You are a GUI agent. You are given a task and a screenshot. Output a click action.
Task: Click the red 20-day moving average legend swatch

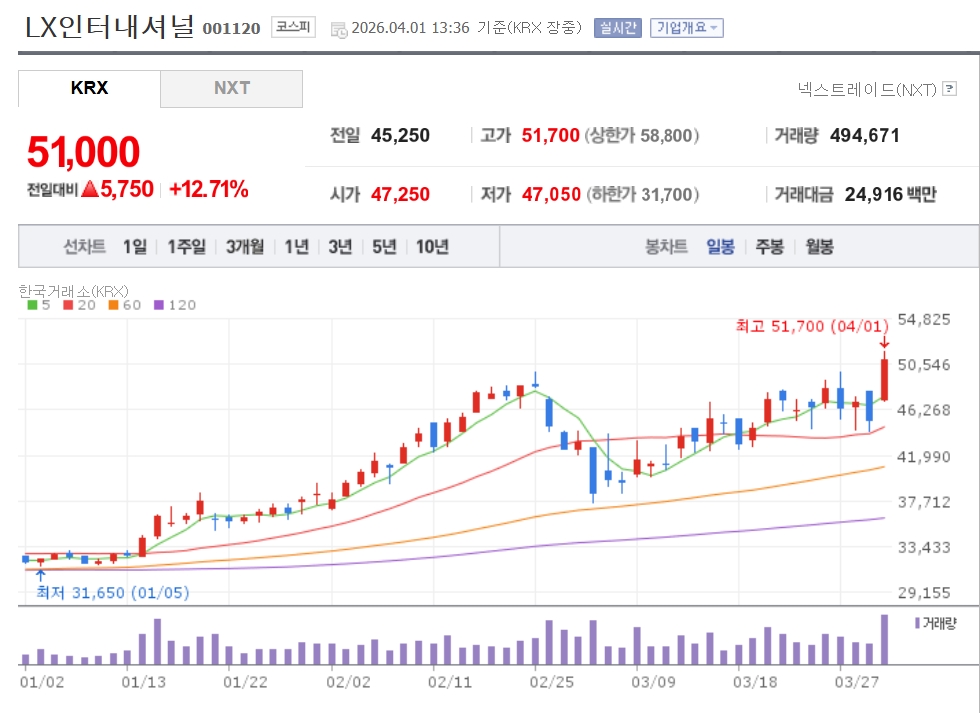pyautogui.click(x=68, y=305)
